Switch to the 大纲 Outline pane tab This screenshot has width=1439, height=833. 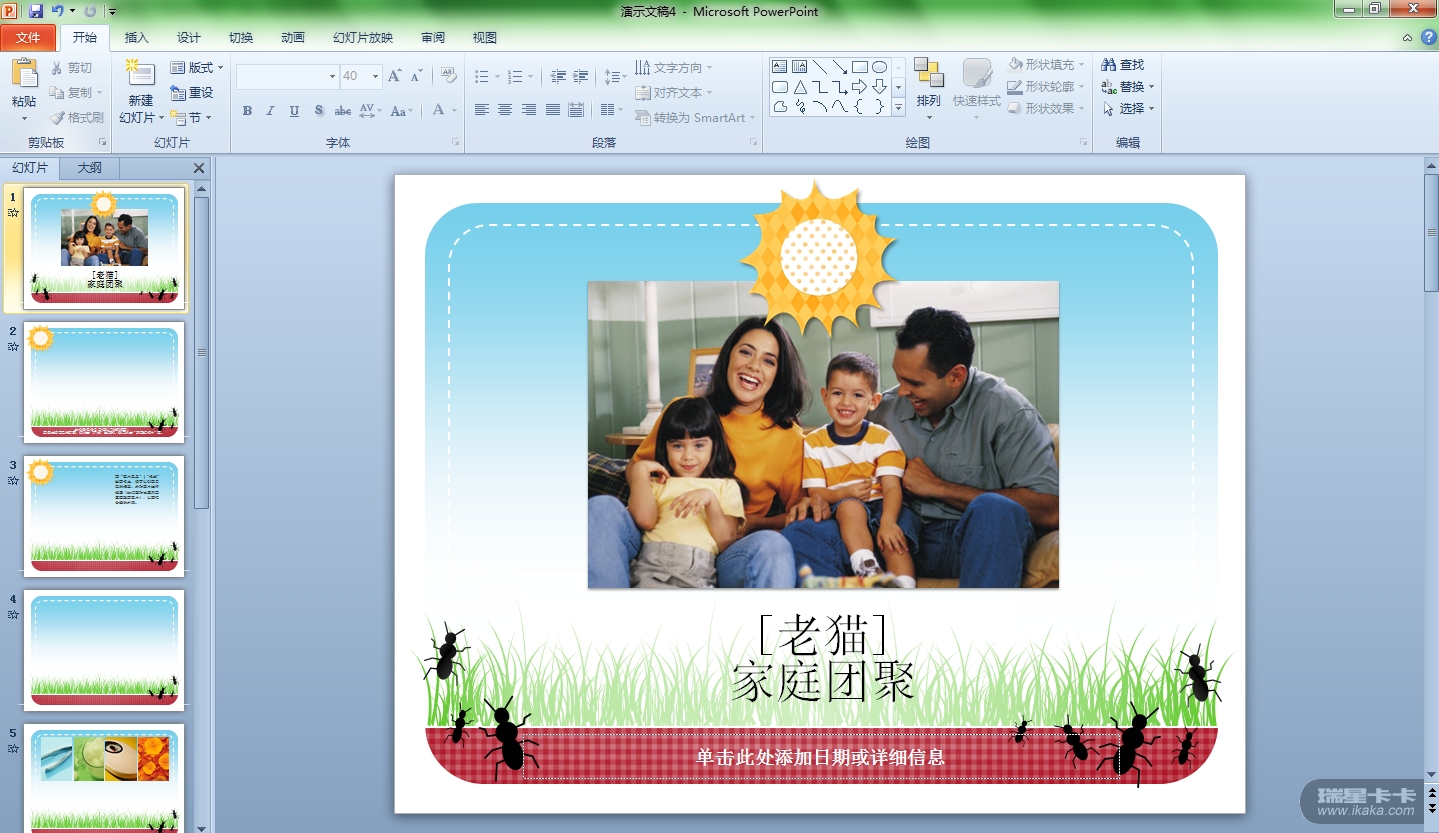tap(90, 168)
